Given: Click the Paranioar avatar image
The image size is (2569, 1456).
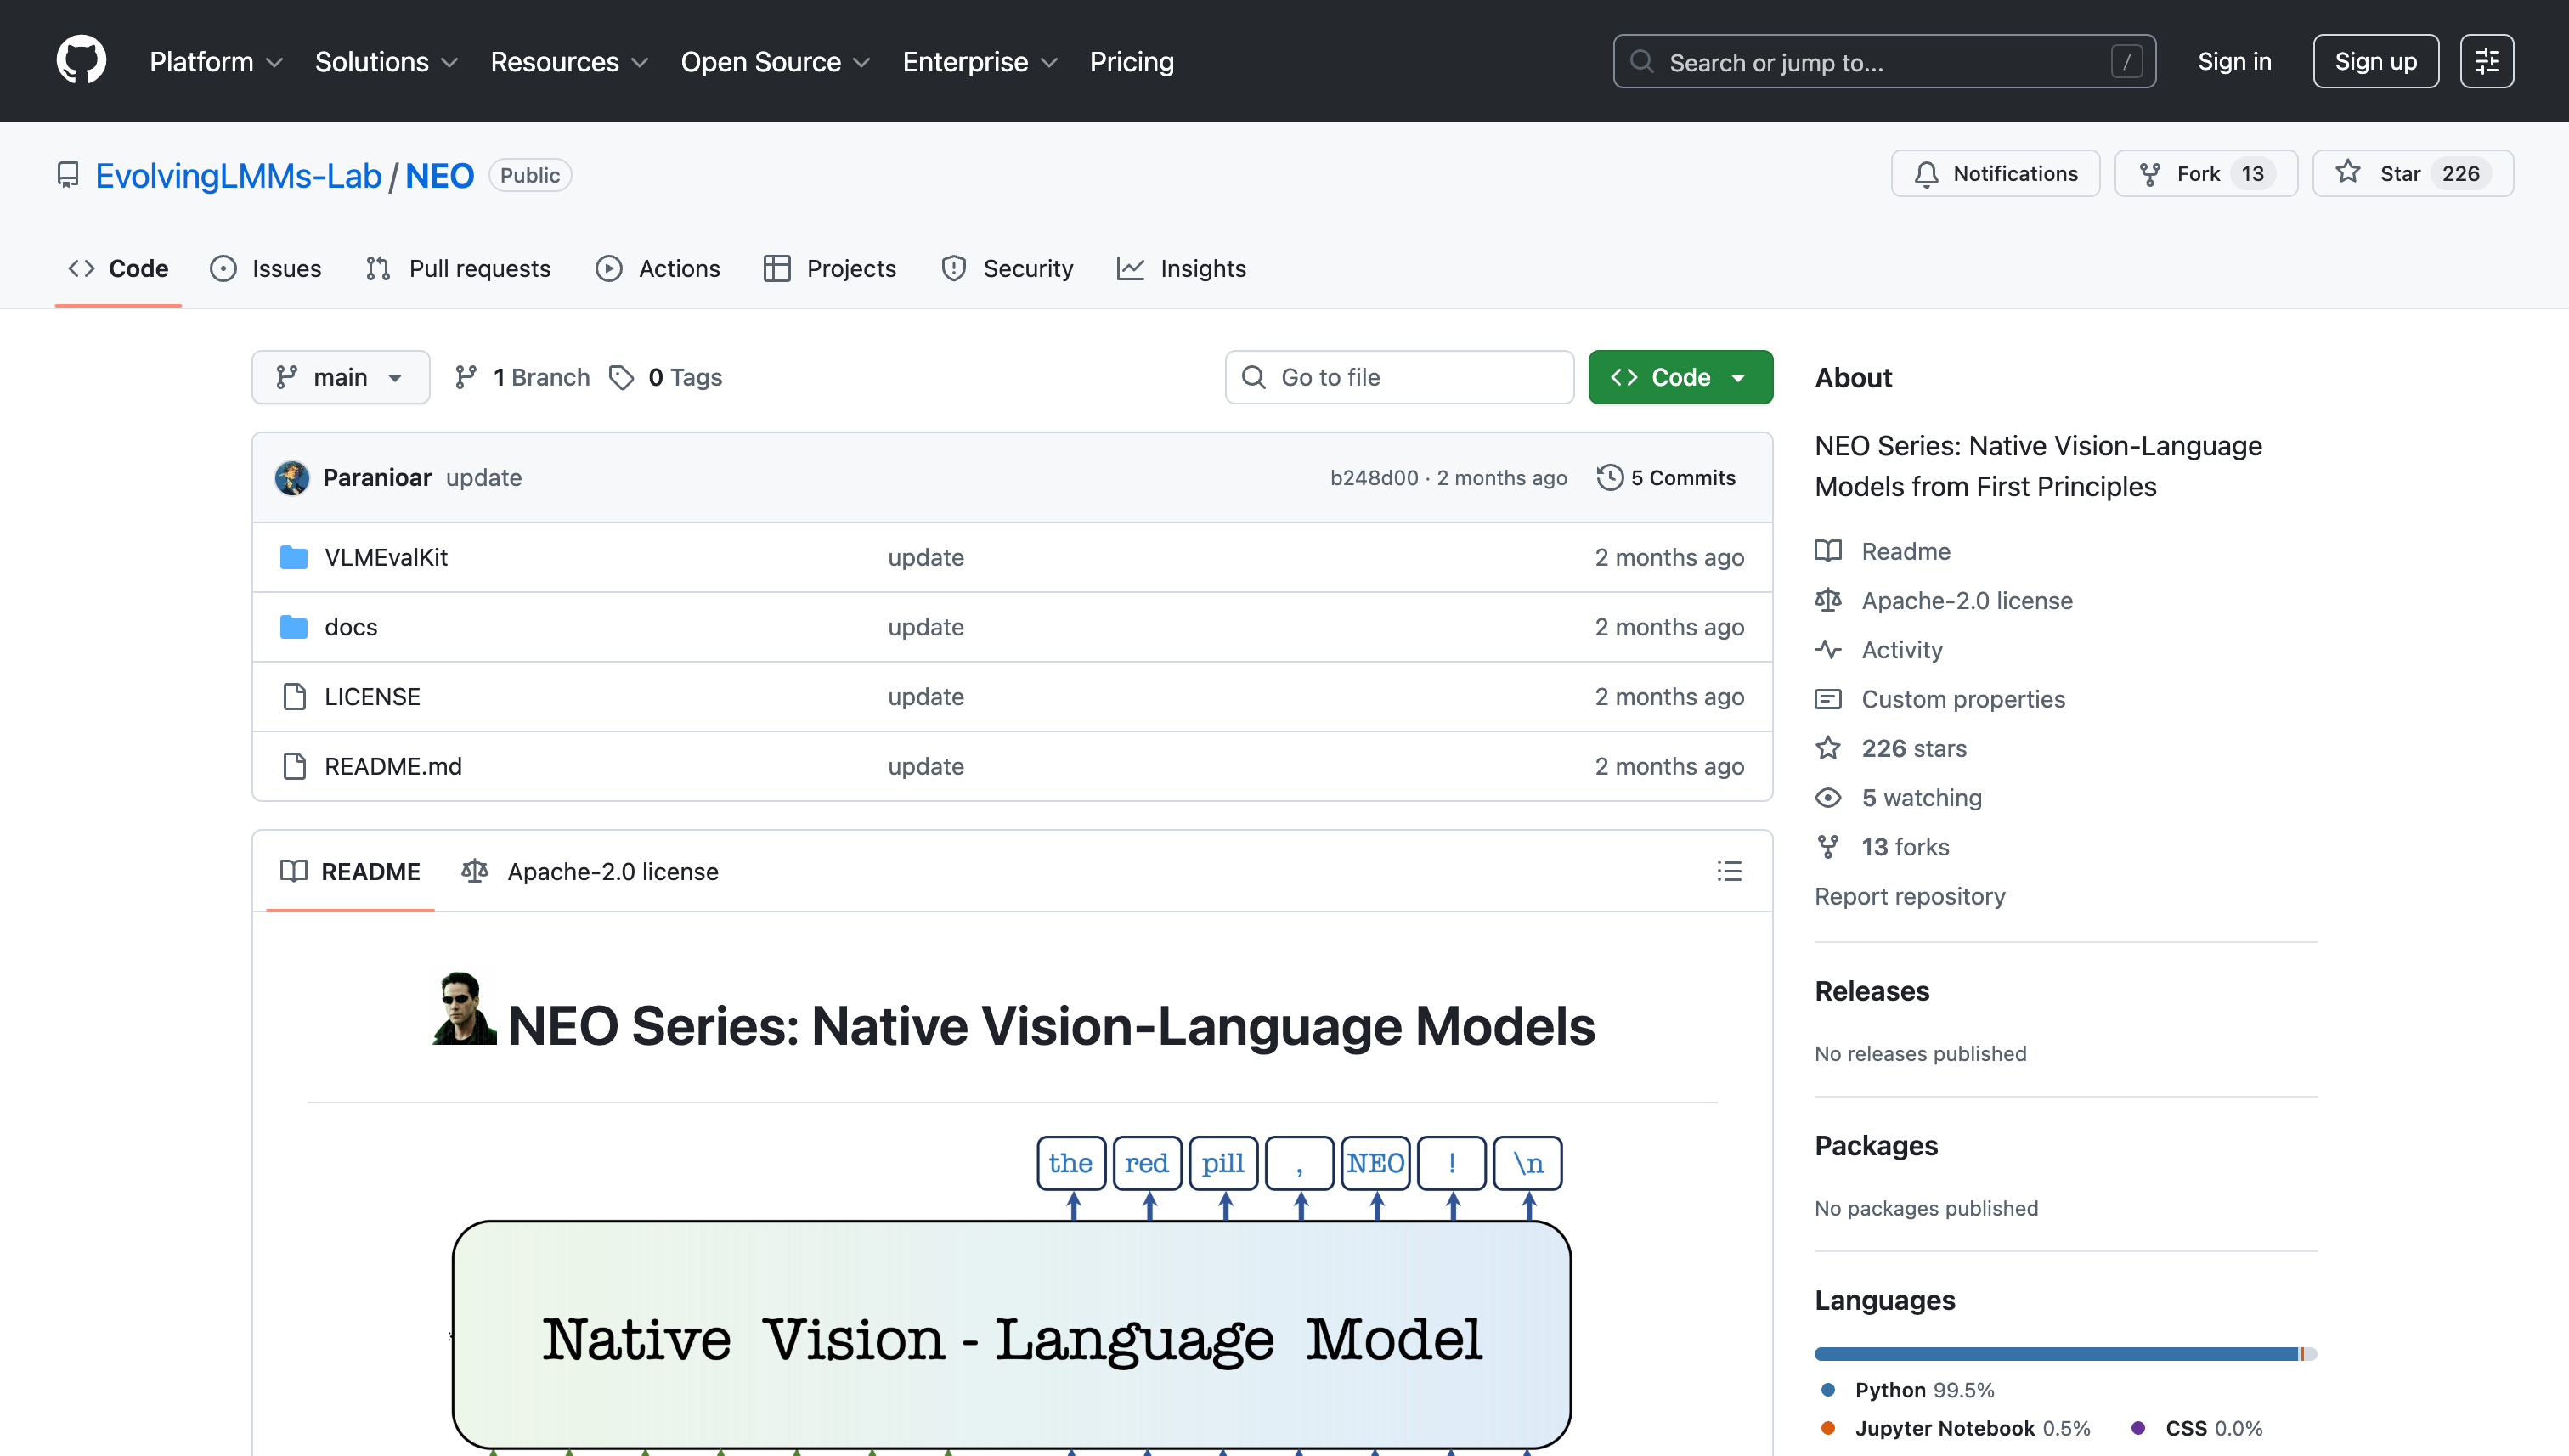Looking at the screenshot, I should click(292, 478).
